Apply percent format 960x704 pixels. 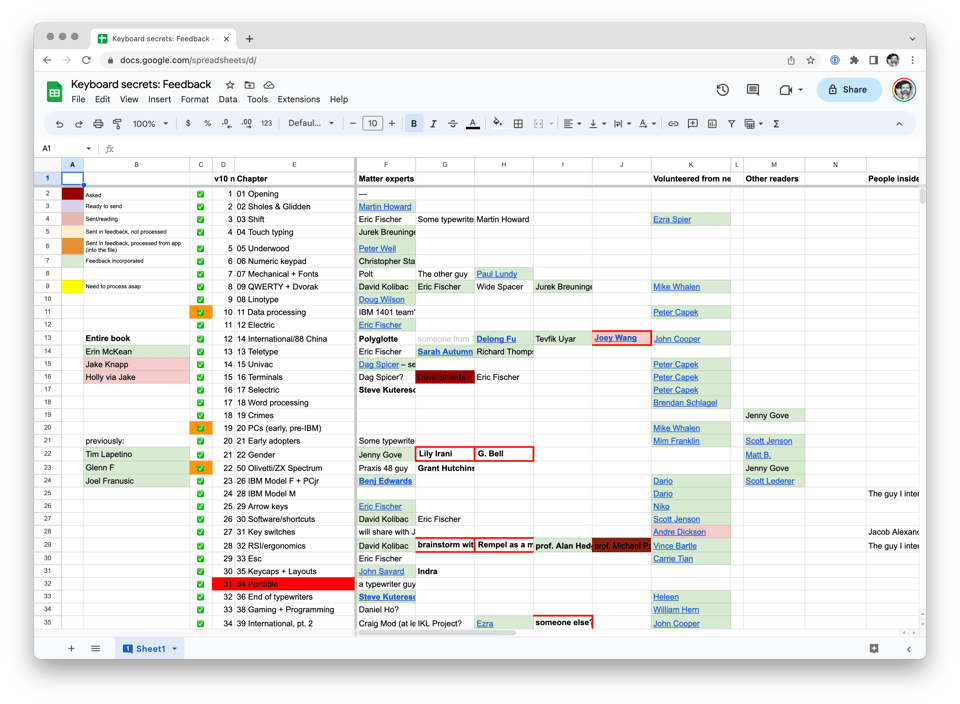208,123
